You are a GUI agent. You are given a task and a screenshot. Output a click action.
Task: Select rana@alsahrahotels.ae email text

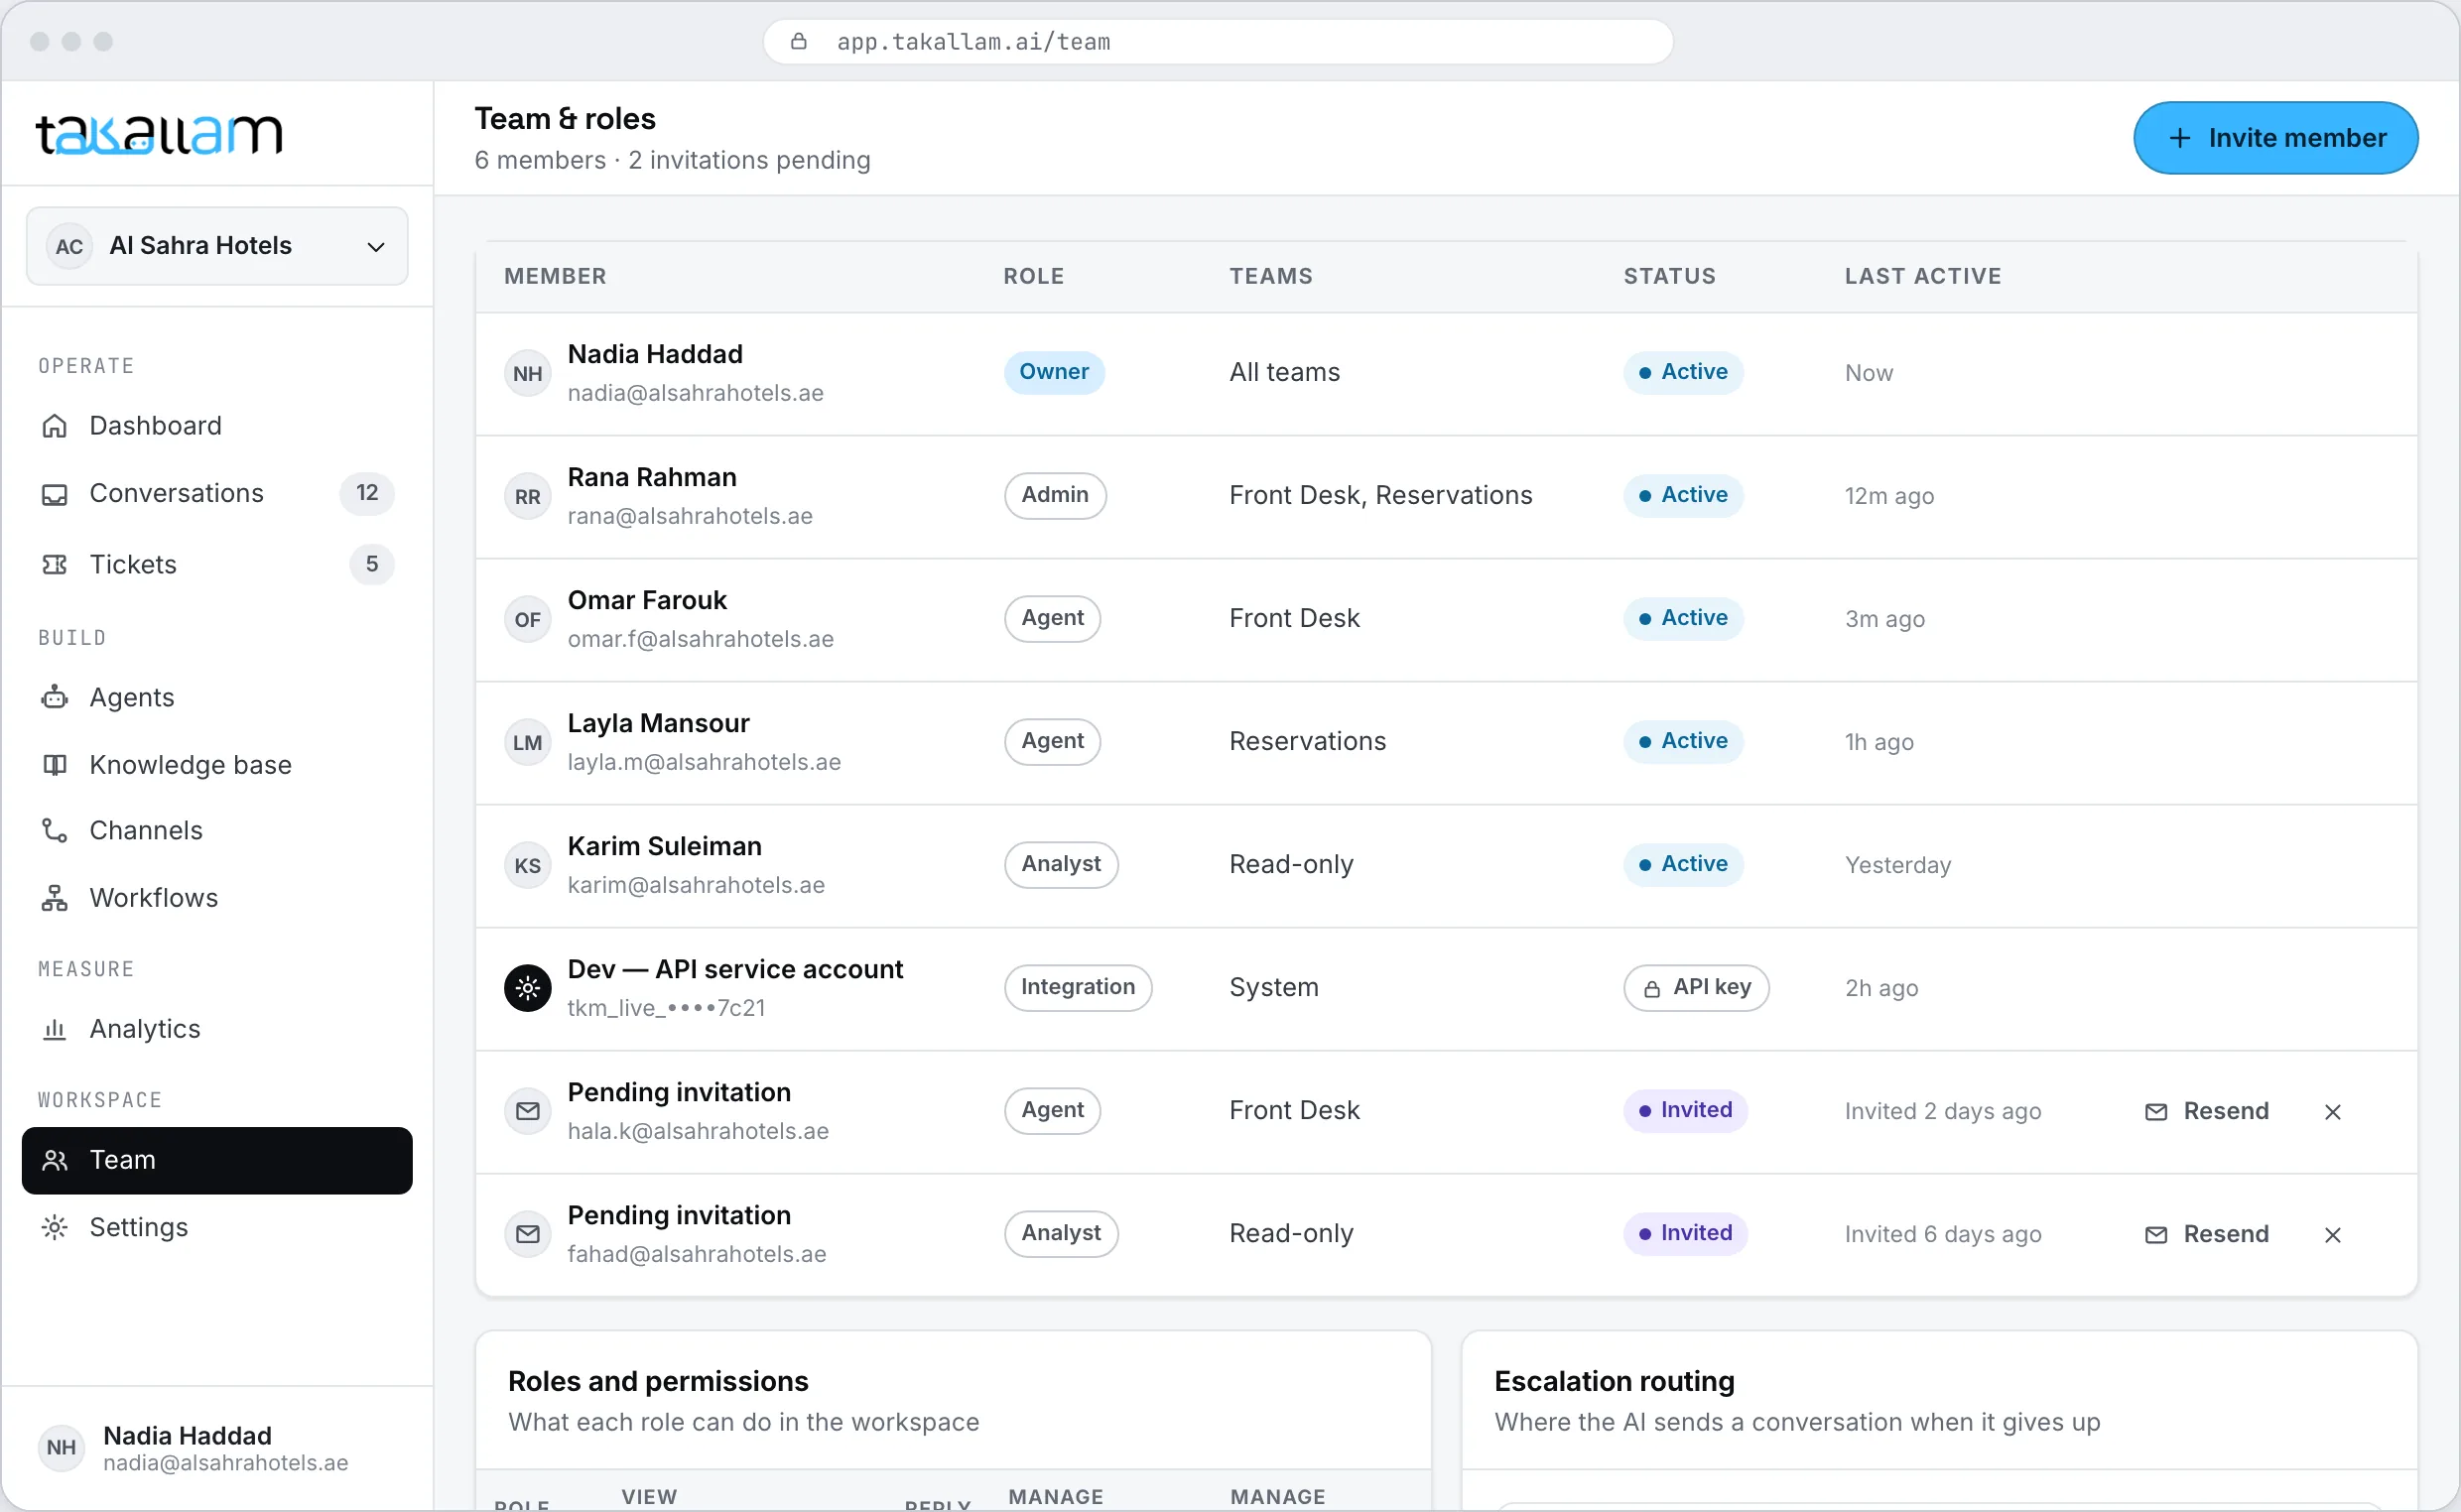(x=690, y=516)
